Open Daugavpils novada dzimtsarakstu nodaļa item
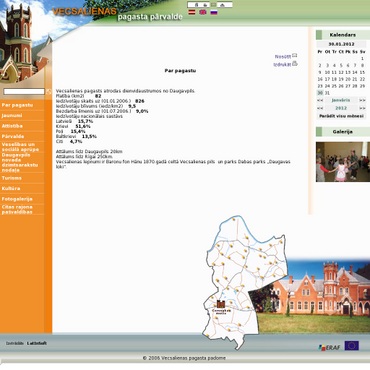The width and height of the screenshot is (370, 370). [x=20, y=163]
